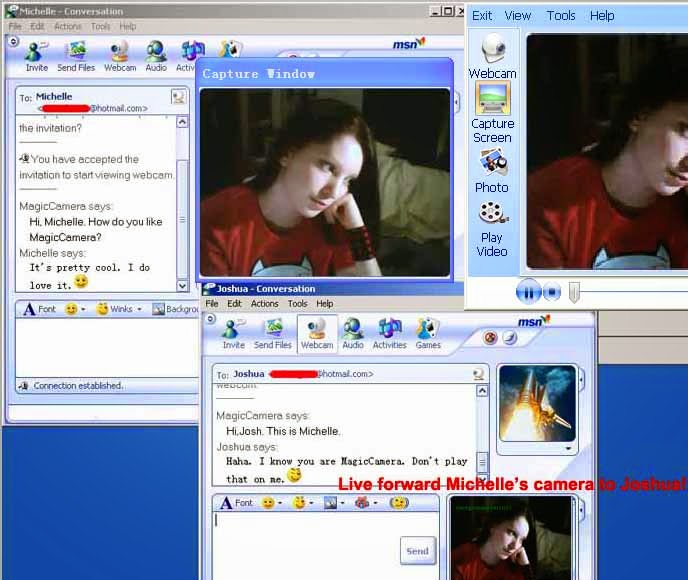The width and height of the screenshot is (688, 580).
Task: Click Send Files in Joshua conversation toolbar
Action: (272, 334)
